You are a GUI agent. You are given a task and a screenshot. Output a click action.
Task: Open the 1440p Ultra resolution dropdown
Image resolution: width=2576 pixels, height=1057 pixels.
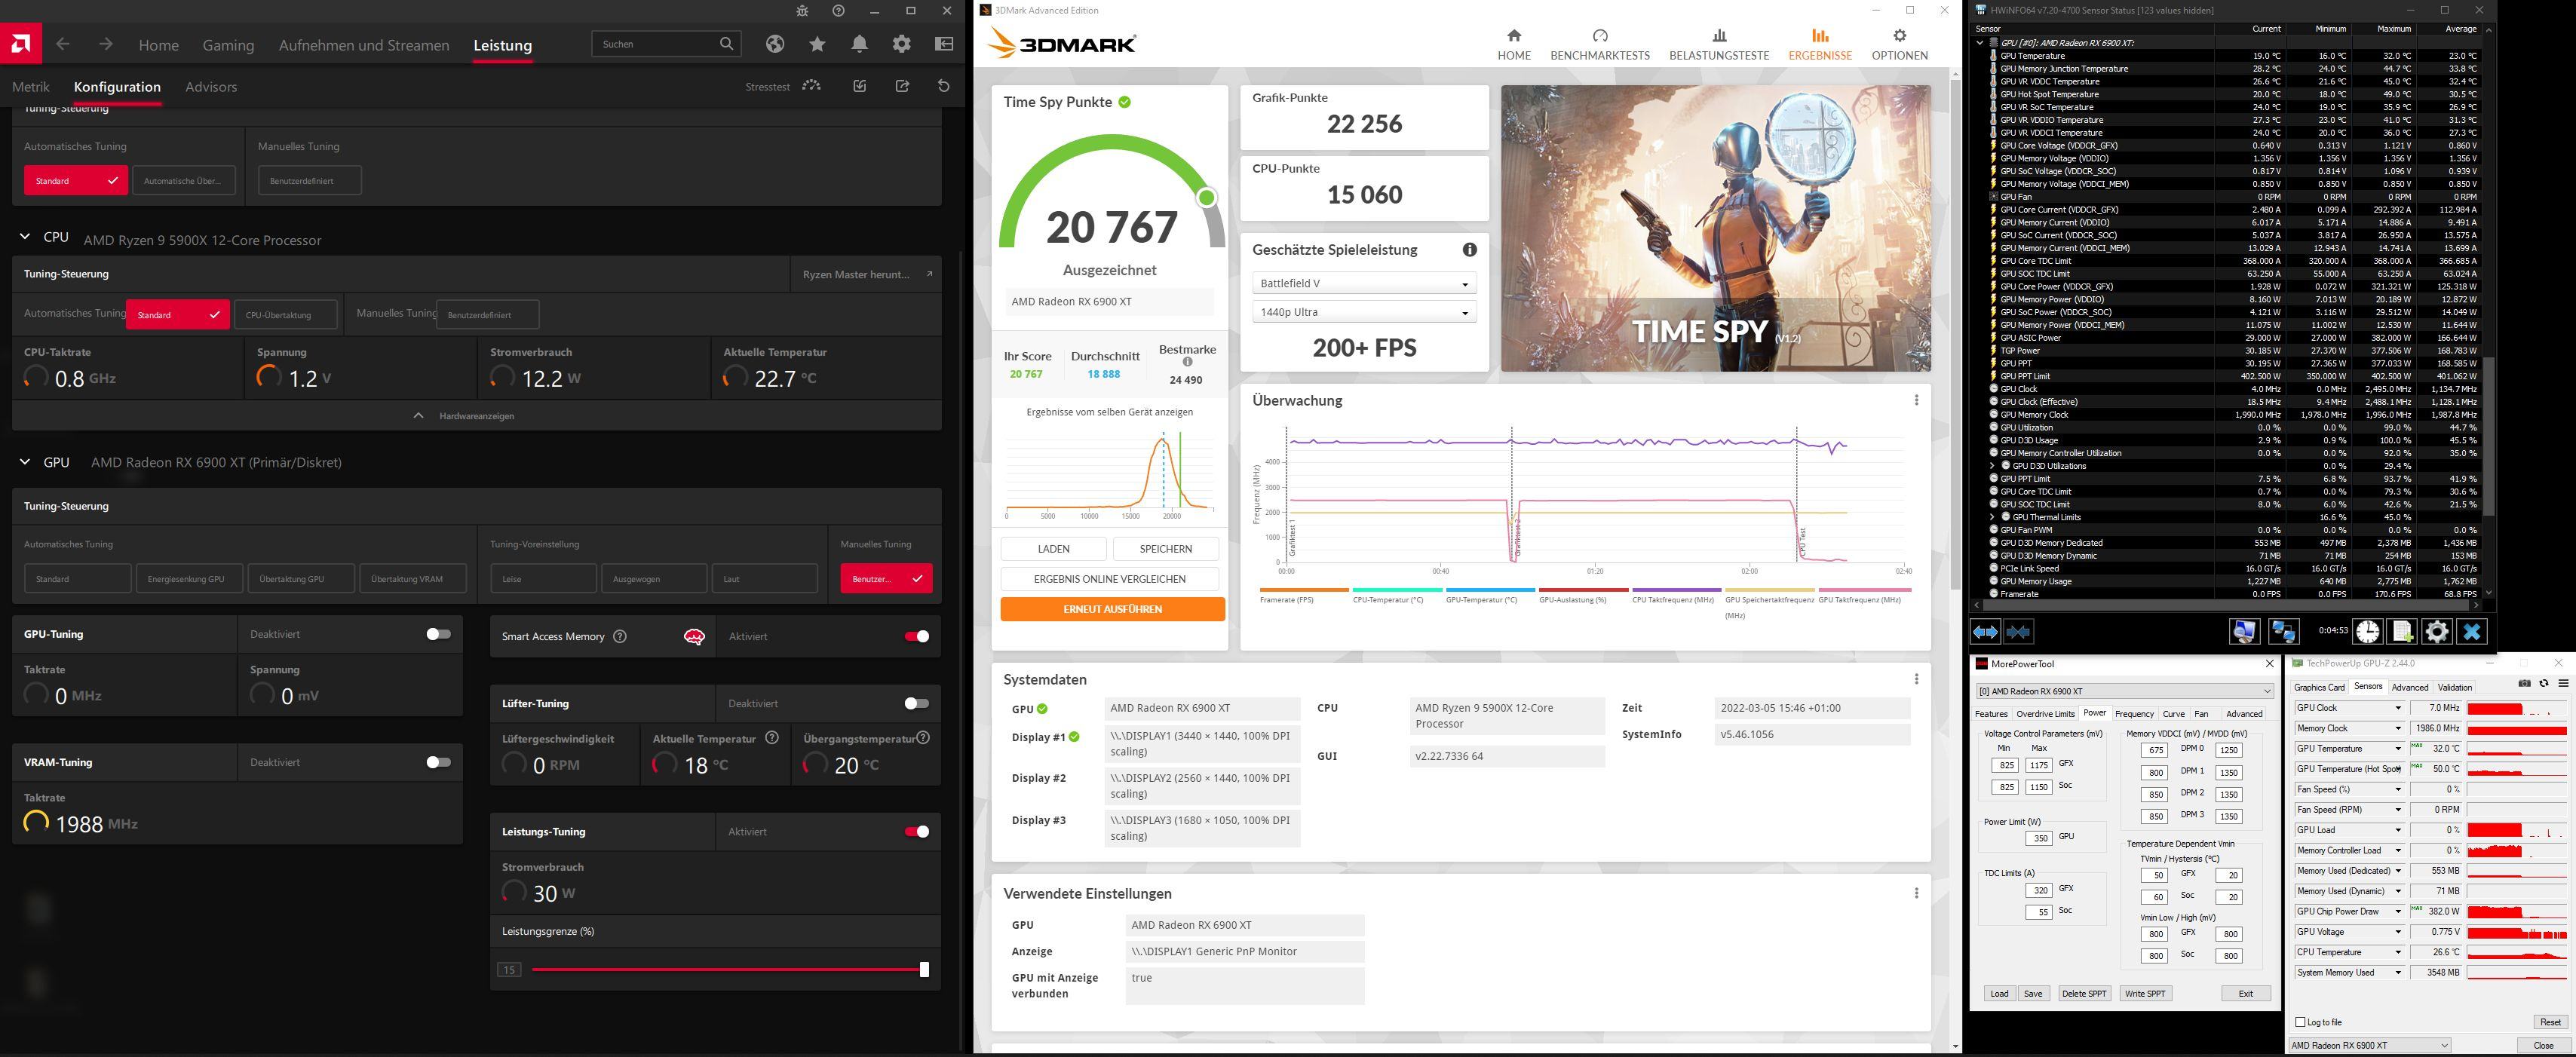tap(1364, 313)
